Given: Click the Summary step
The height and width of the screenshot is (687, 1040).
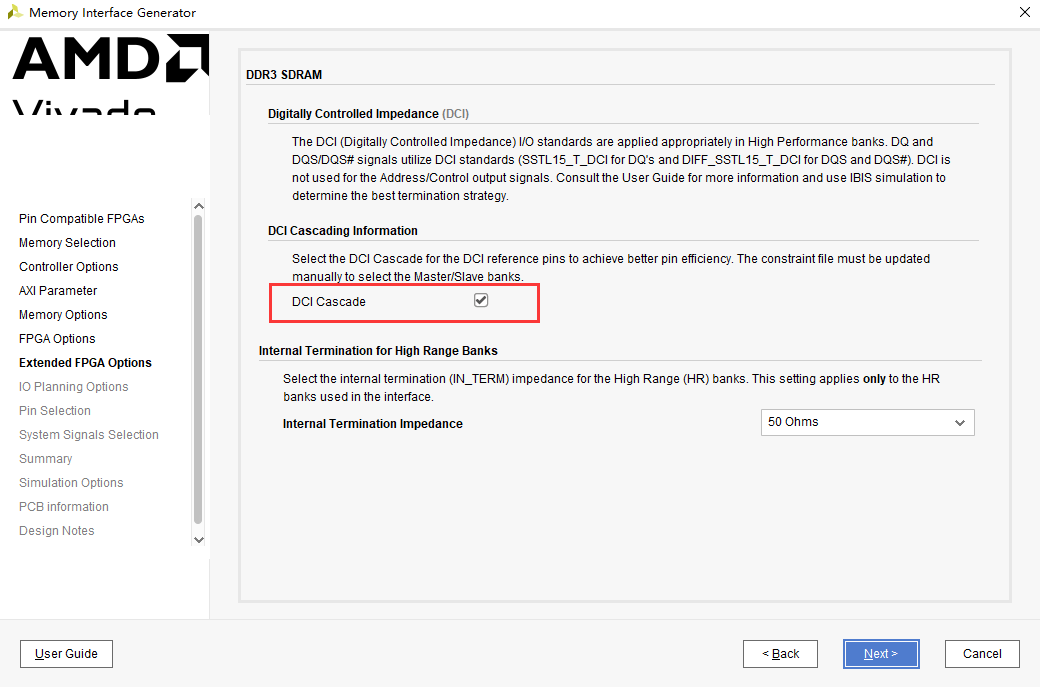Looking at the screenshot, I should tap(45, 458).
